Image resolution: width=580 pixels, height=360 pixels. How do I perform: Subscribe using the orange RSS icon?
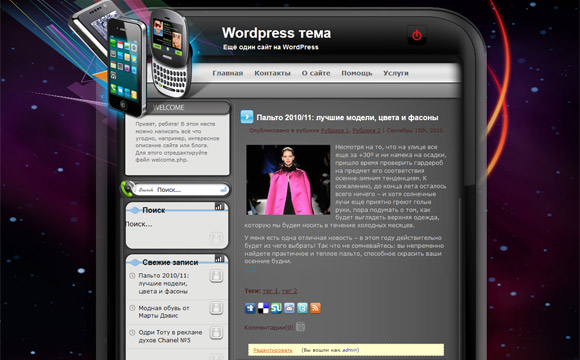[x=315, y=308]
